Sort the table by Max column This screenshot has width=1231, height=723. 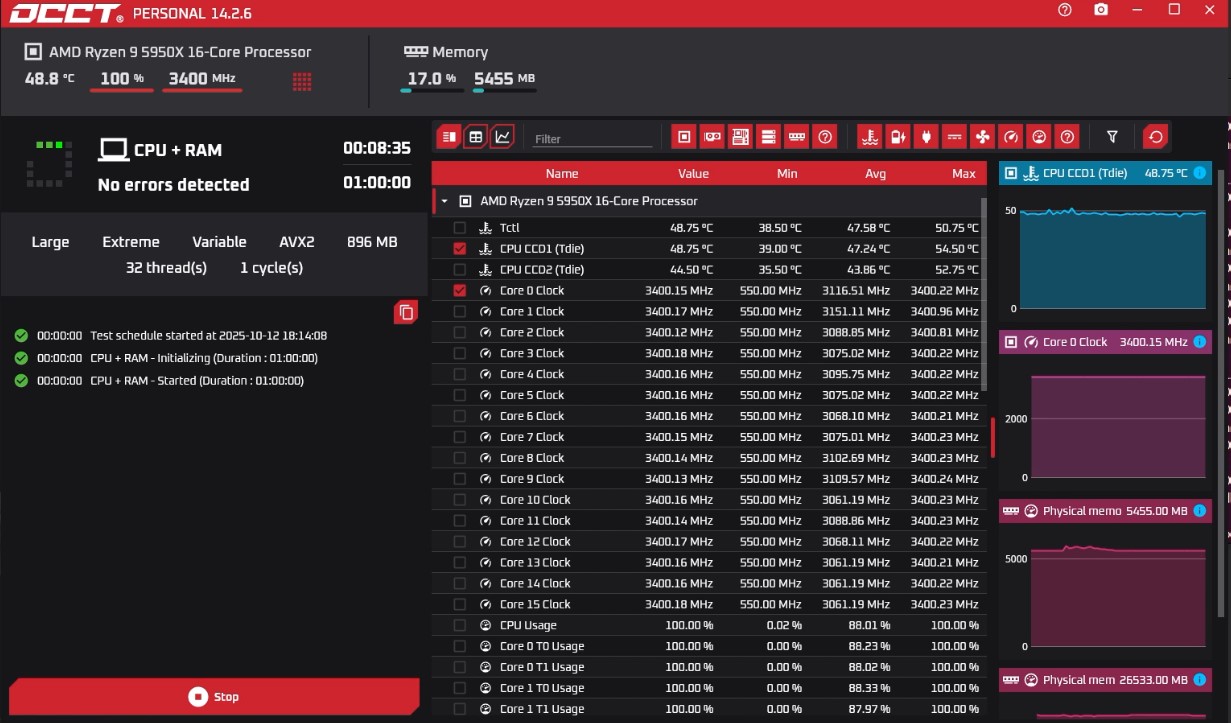[x=964, y=174]
